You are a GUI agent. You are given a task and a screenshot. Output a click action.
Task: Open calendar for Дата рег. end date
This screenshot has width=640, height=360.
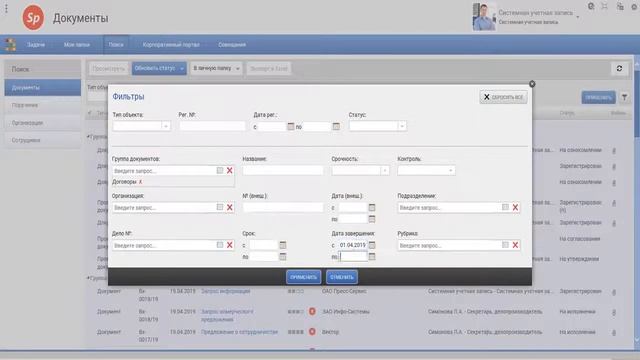click(336, 127)
